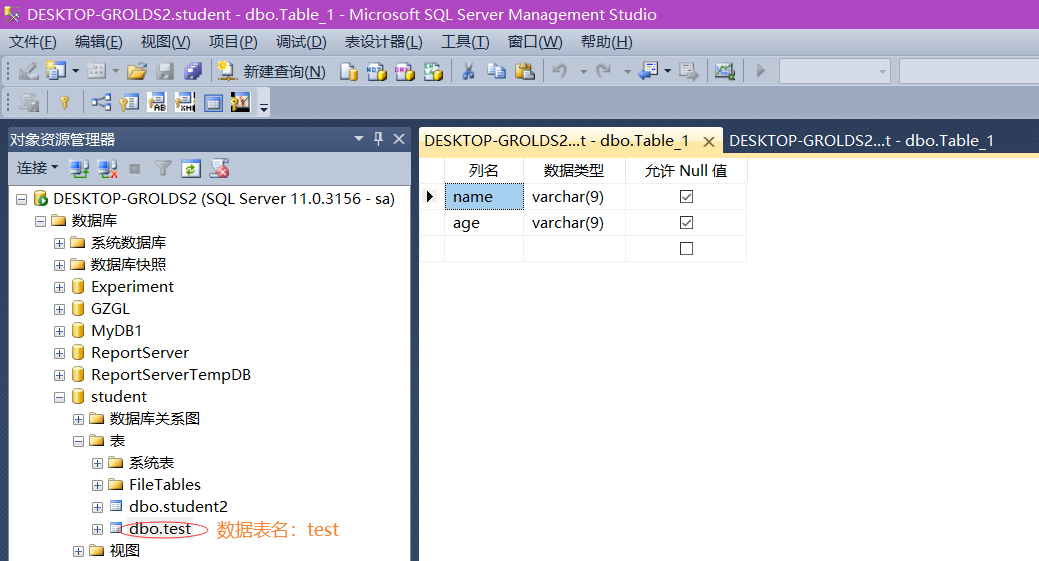Select the FileTables folder in tree
Viewport: 1039px width, 561px height.
pos(164,484)
